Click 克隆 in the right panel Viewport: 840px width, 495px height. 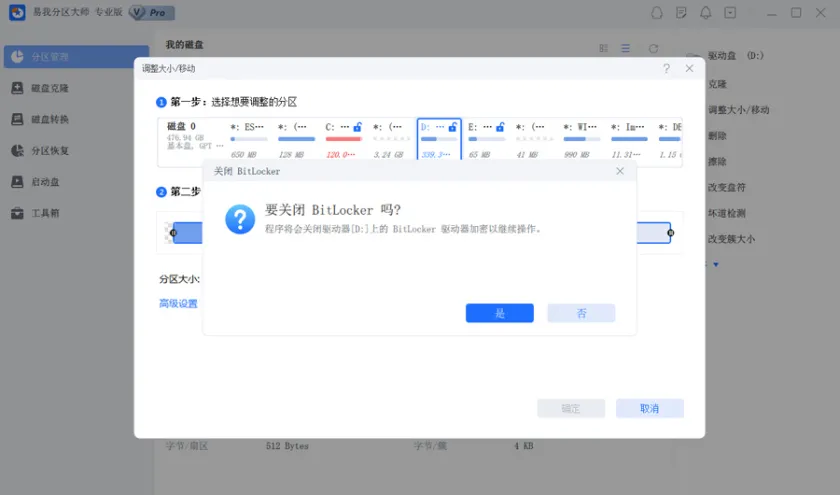[717, 84]
